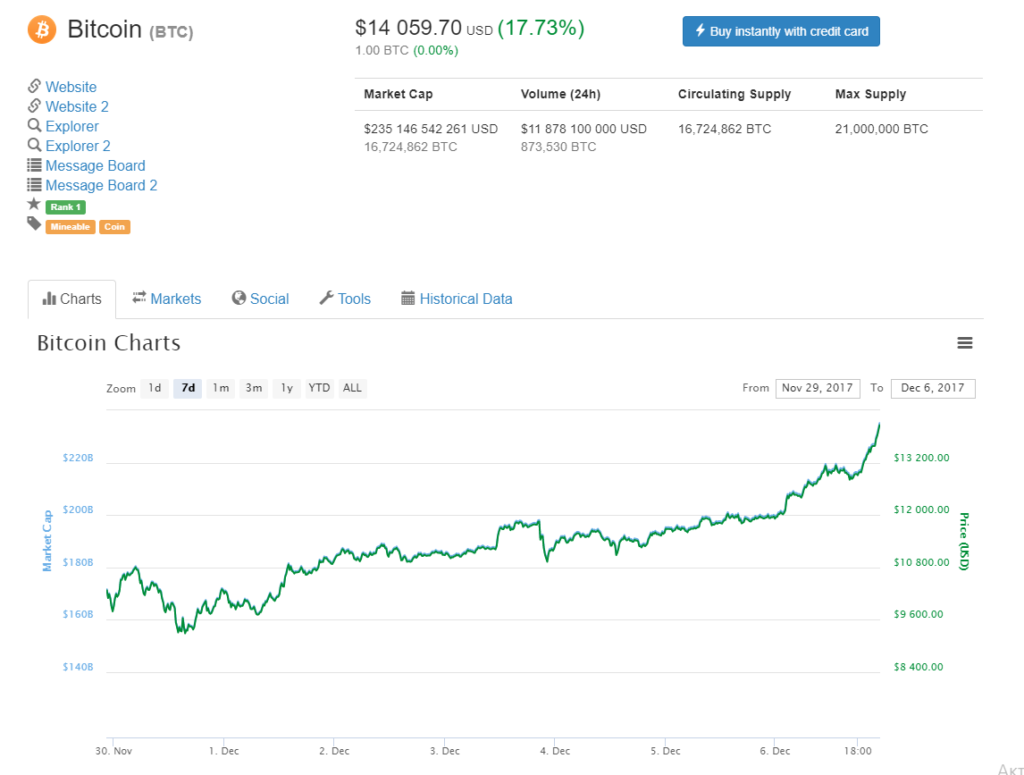Open the Explorer 2 link
The width and height of the screenshot is (1024, 775).
tap(78, 146)
